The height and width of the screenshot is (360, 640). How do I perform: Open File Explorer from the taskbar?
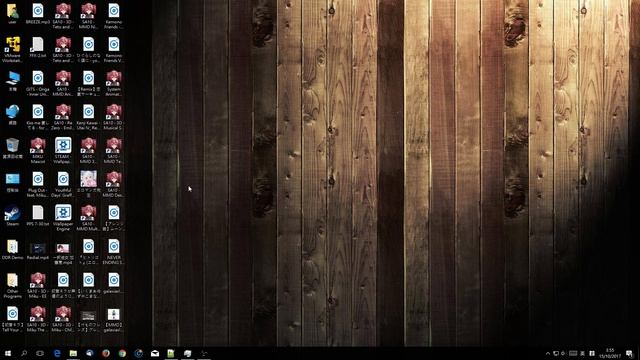coord(73,353)
